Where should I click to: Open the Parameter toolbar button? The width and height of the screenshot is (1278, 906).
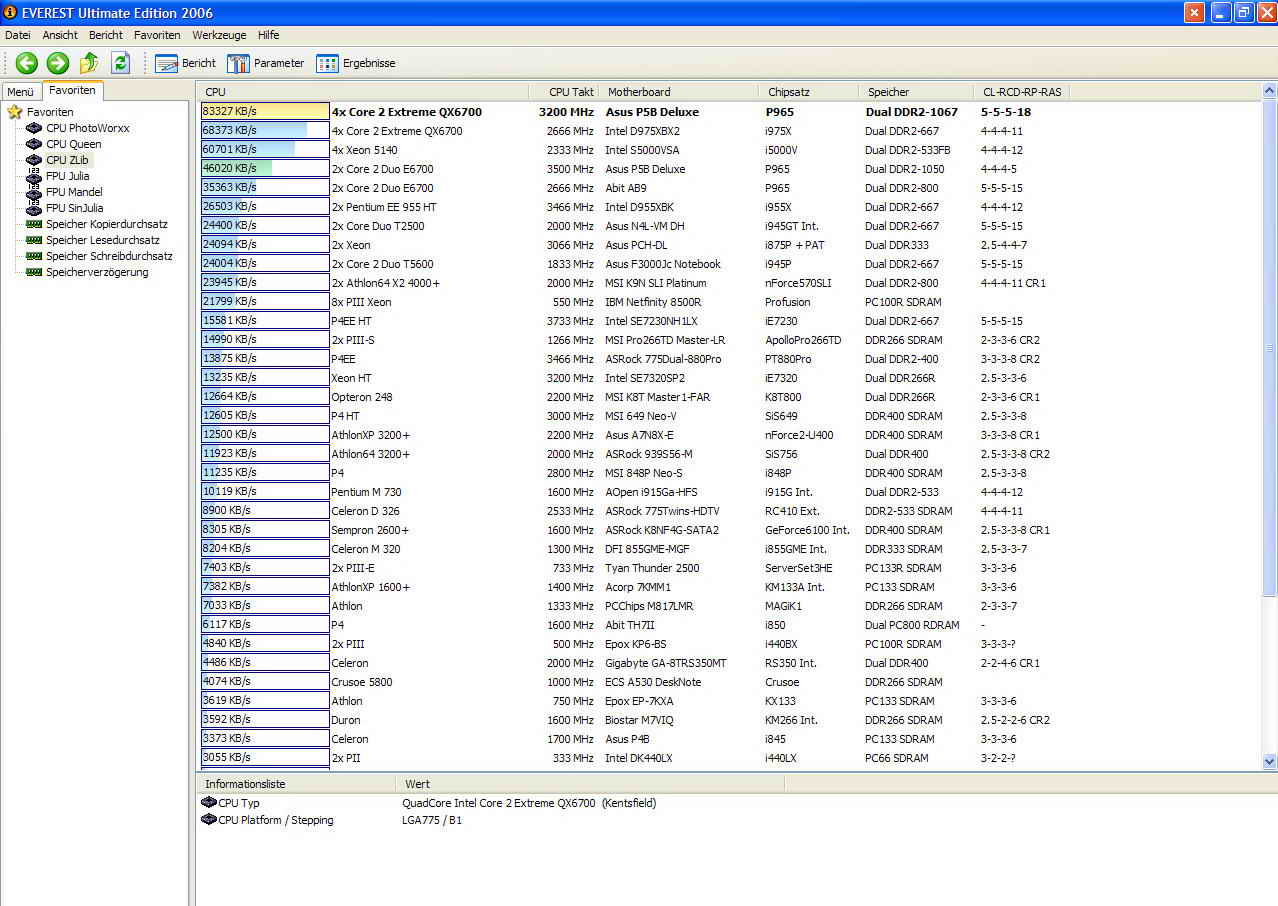(266, 63)
